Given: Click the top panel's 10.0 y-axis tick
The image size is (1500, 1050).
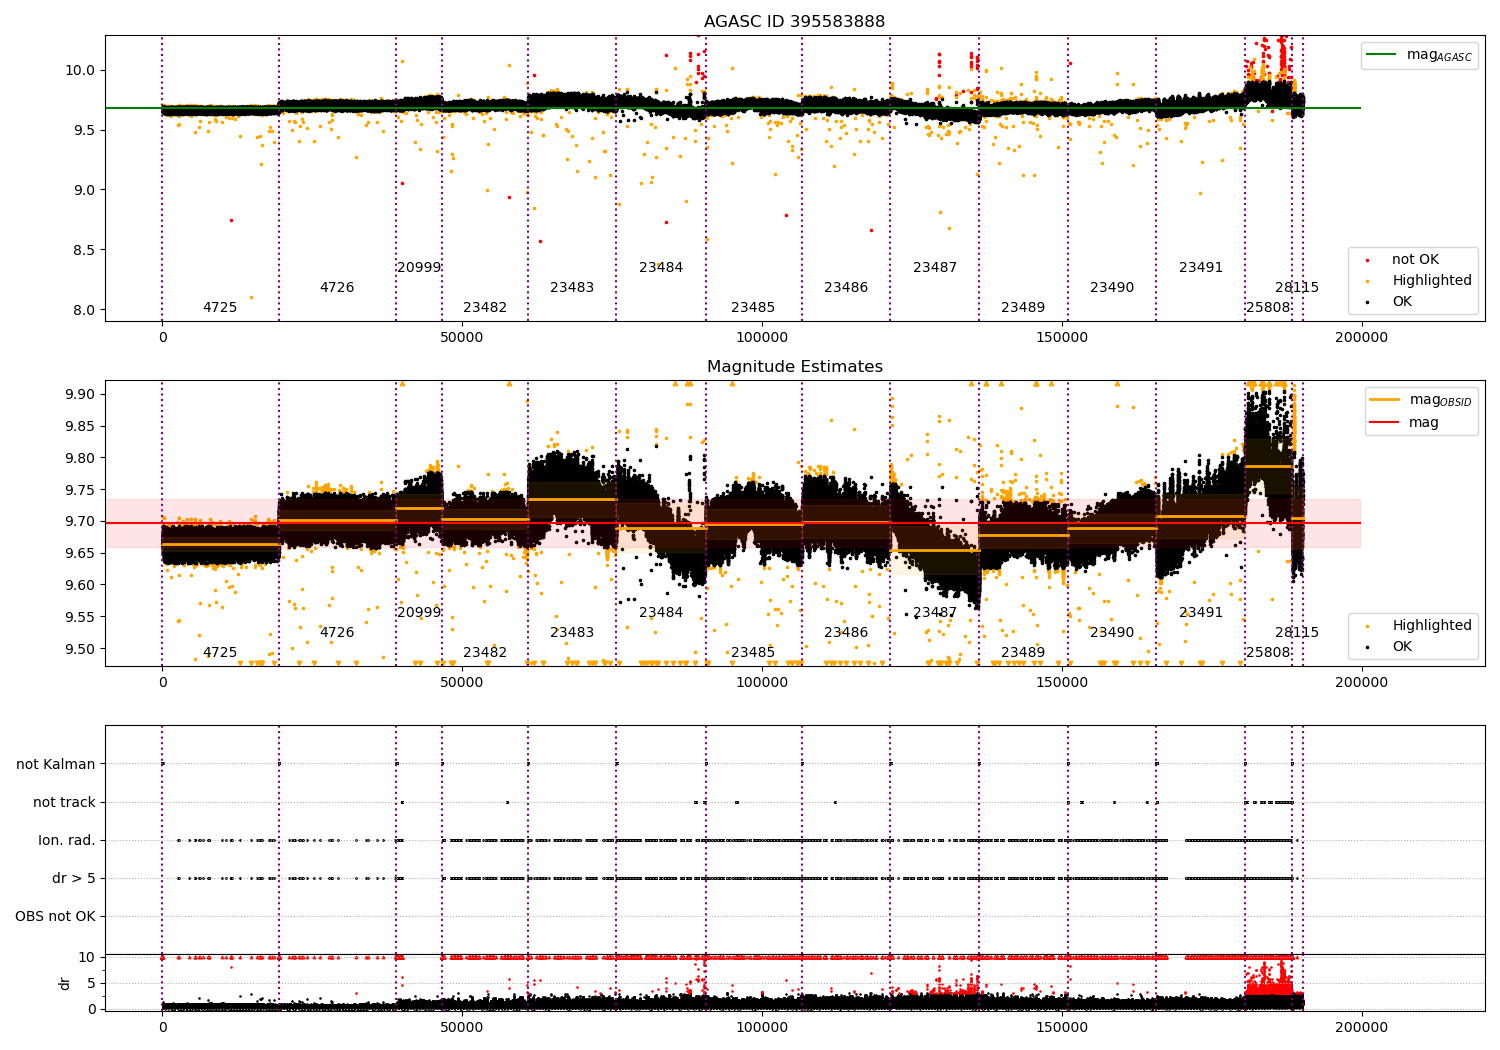Looking at the screenshot, I should pyautogui.click(x=82, y=70).
